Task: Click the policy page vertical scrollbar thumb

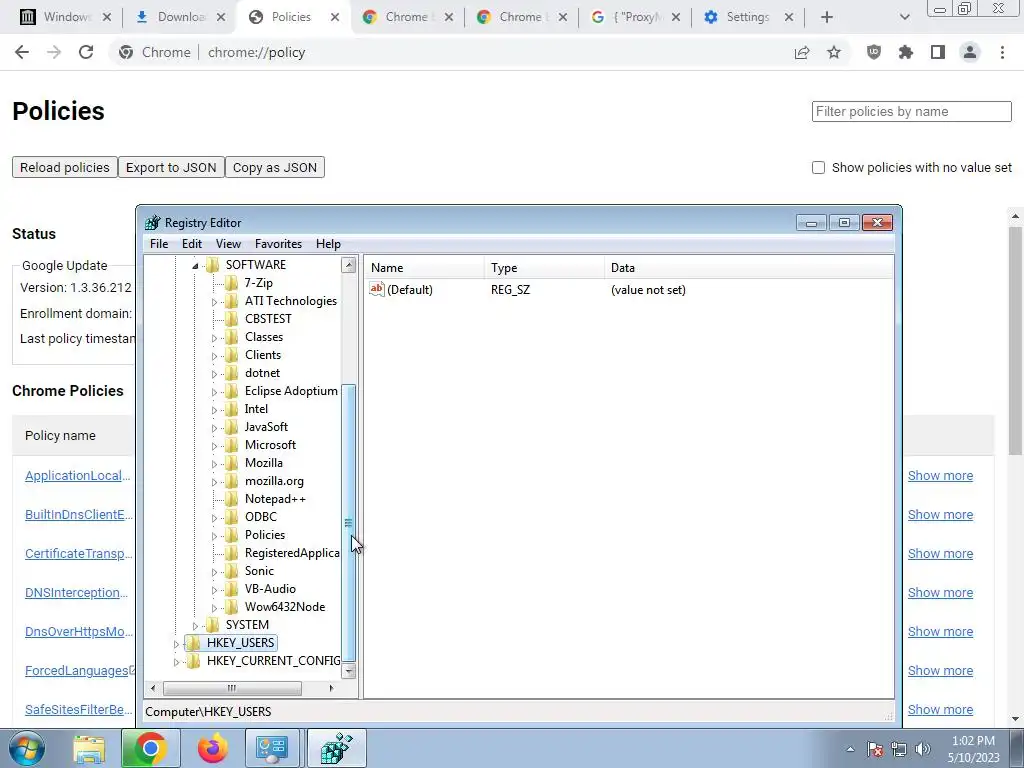Action: point(1015,341)
